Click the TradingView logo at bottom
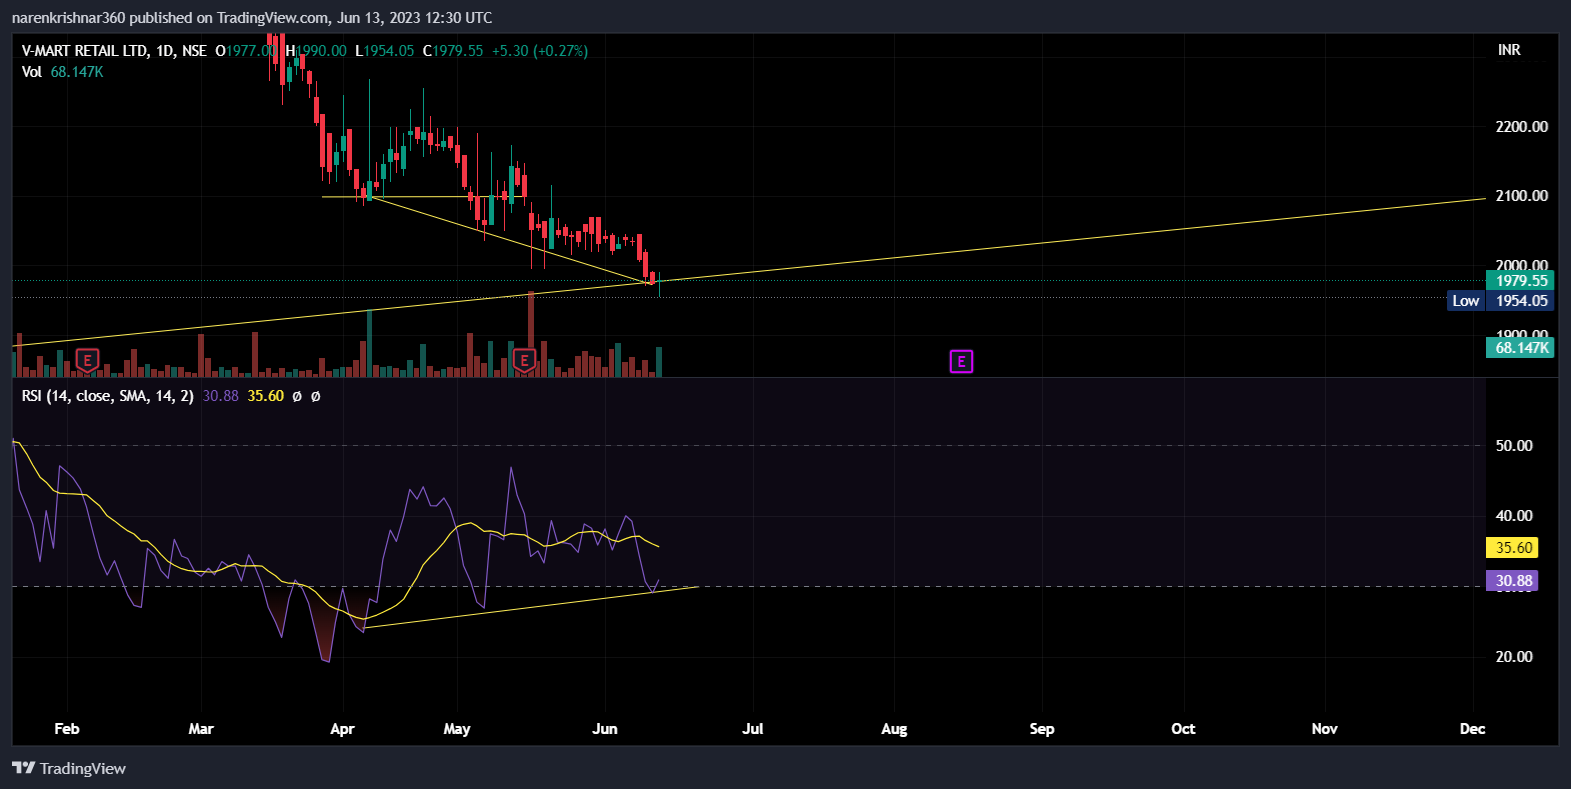 (x=69, y=768)
